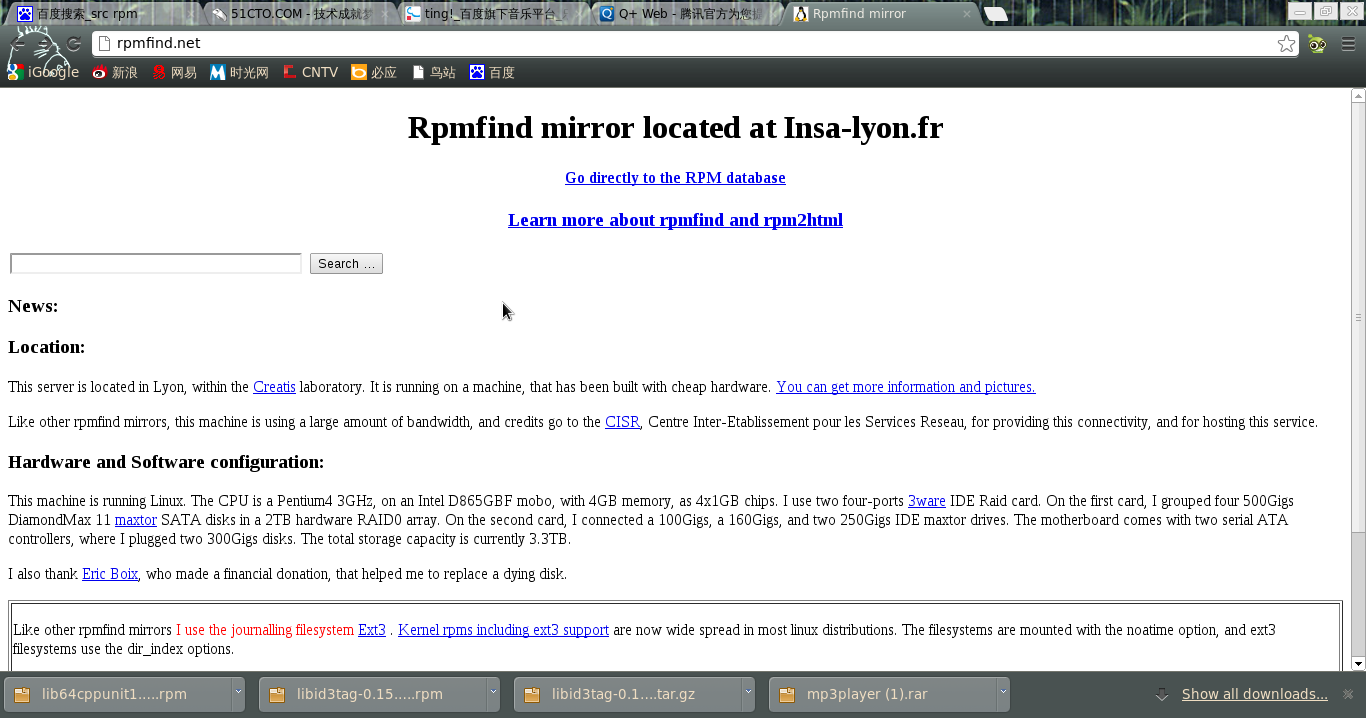Click the Location: heading
Image resolution: width=1366 pixels, height=718 pixels.
47,347
